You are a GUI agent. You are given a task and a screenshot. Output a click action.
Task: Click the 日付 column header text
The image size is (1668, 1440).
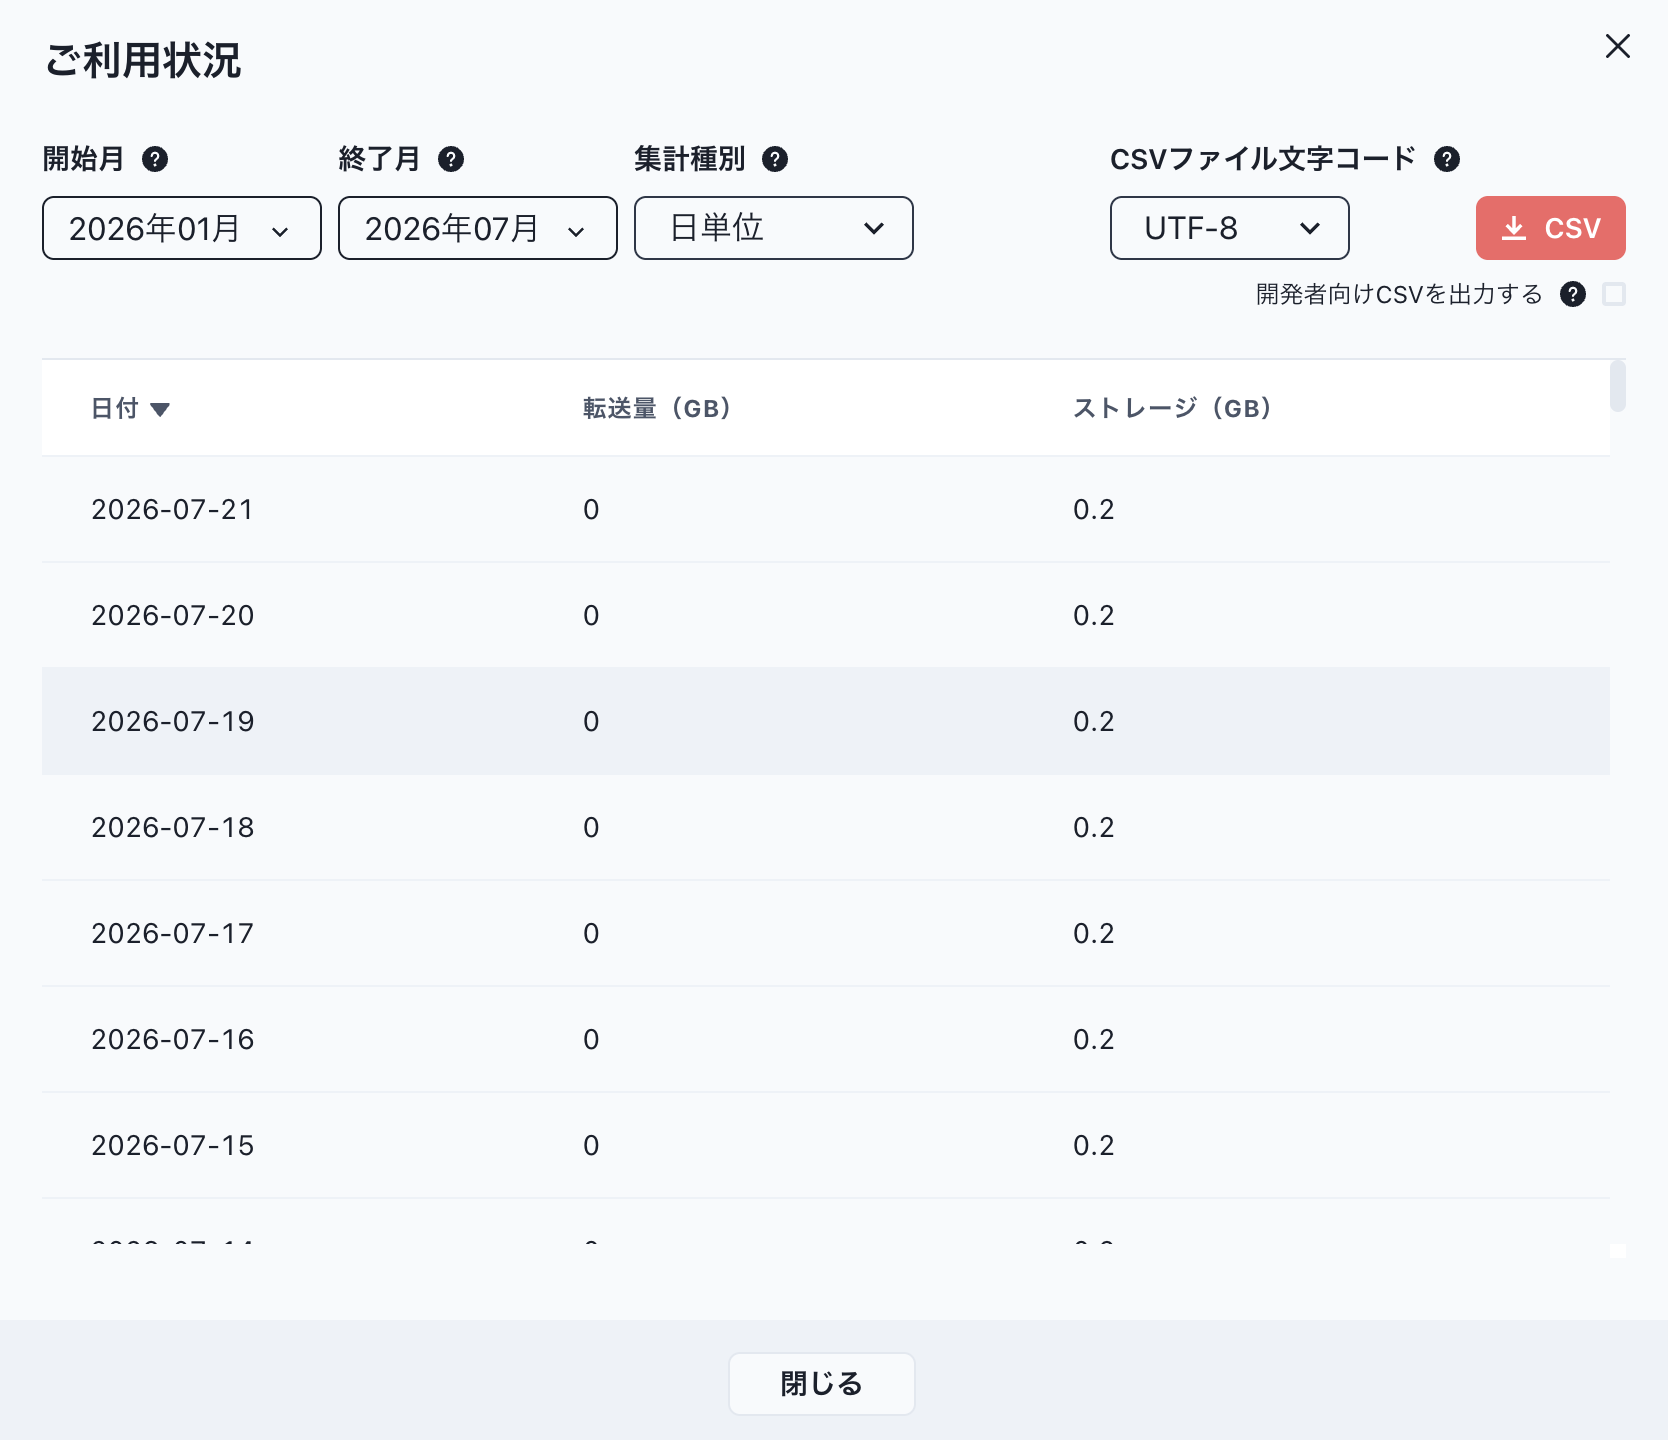pyautogui.click(x=115, y=408)
